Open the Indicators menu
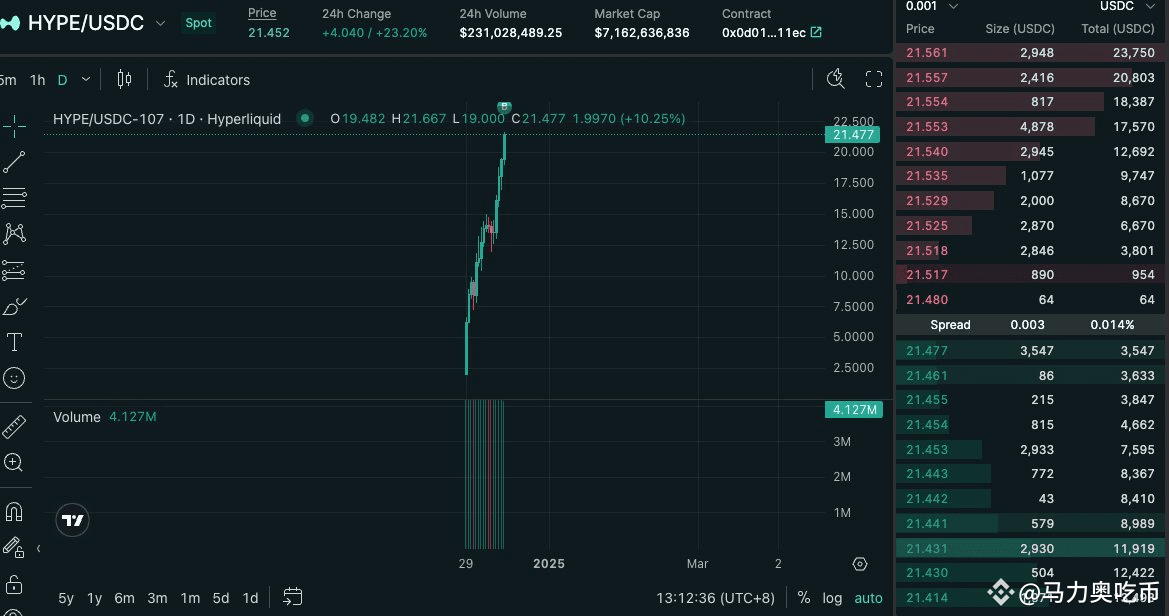1169x616 pixels. click(x=207, y=80)
